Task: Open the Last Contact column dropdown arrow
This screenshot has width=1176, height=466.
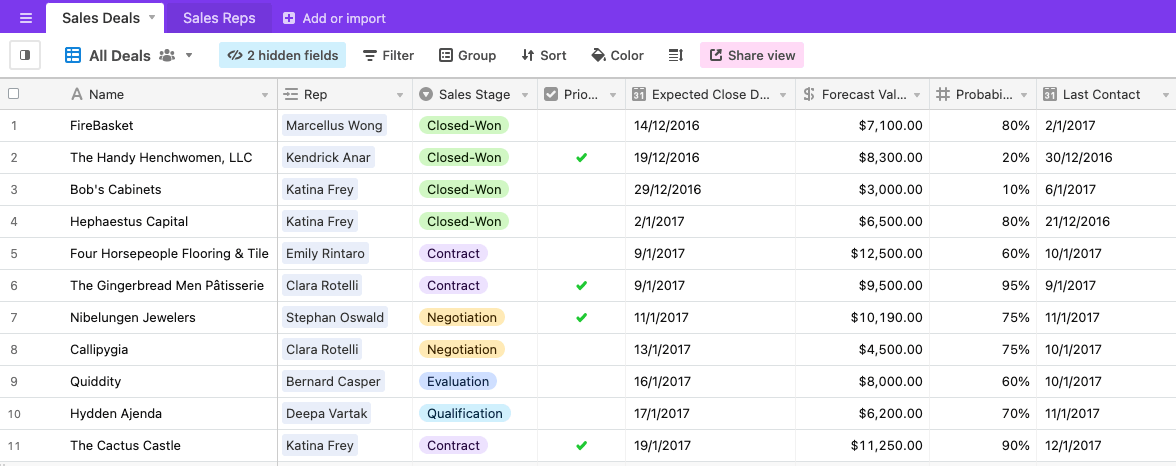Action: point(1165,95)
